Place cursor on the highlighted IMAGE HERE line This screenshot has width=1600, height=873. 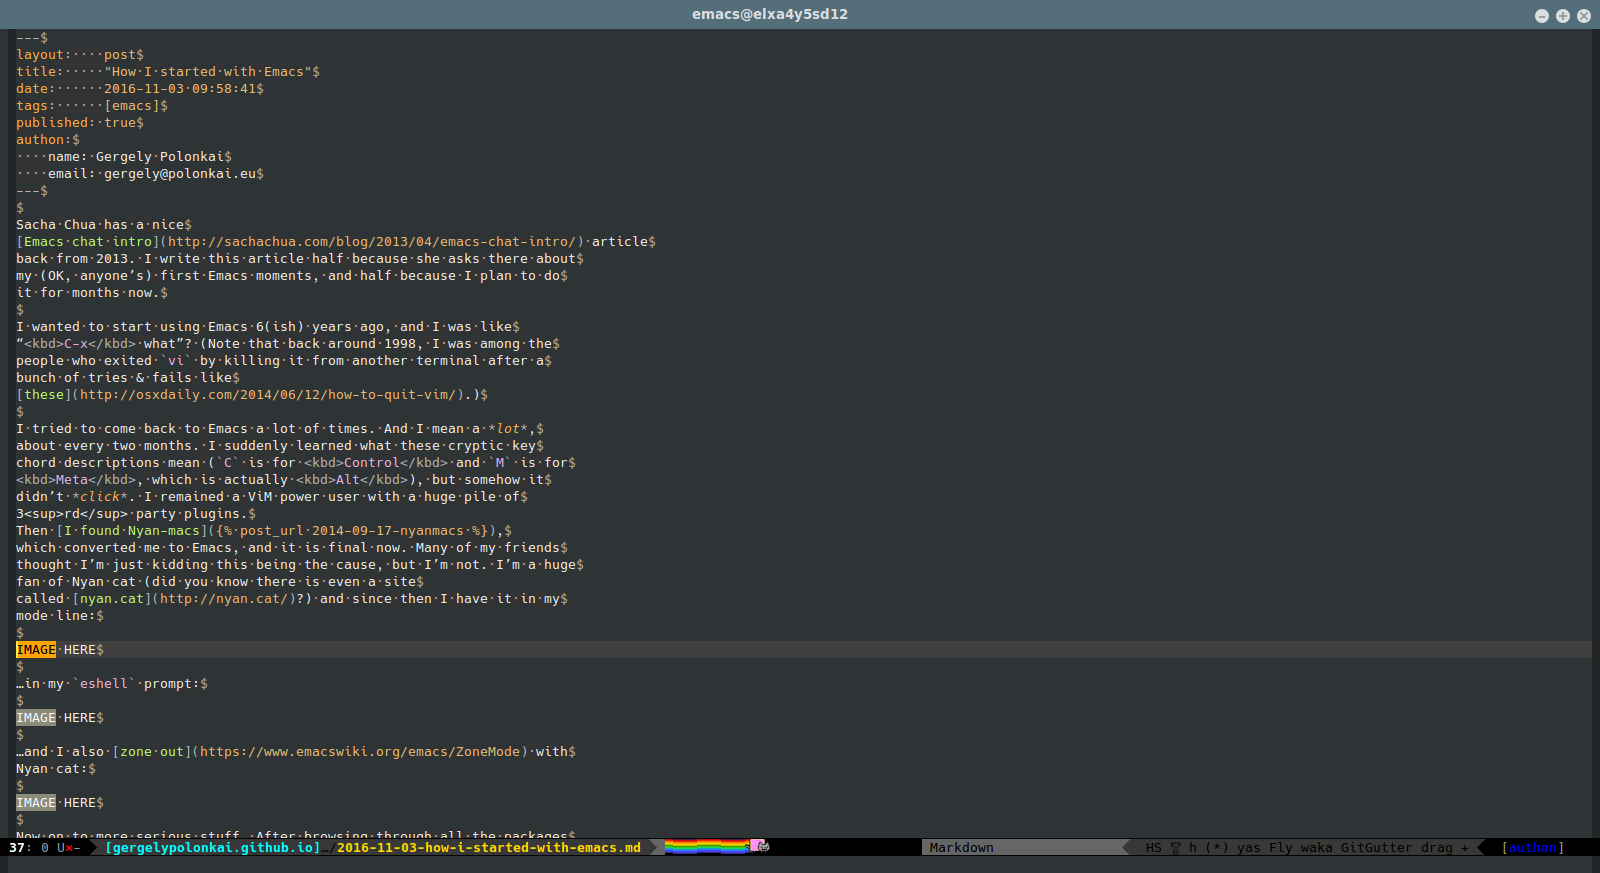[60, 650]
